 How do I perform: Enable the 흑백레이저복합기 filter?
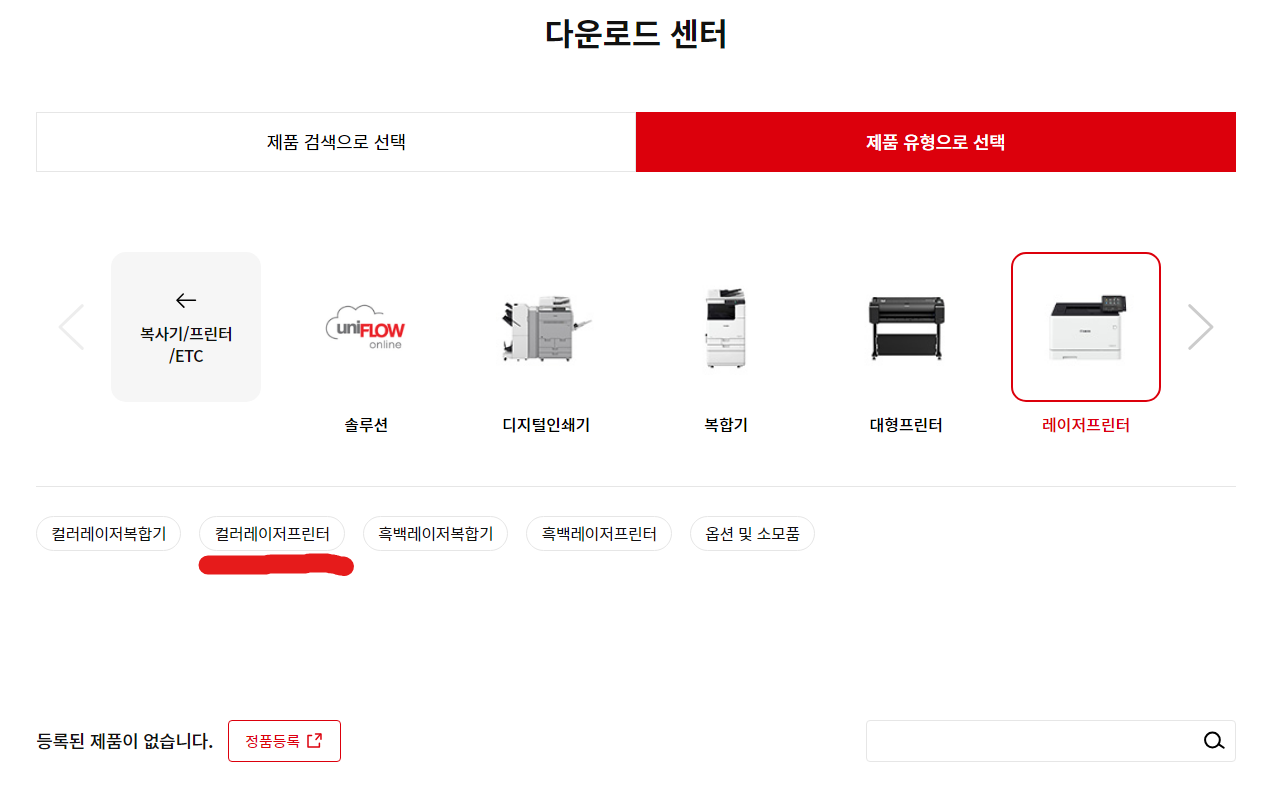coord(435,533)
